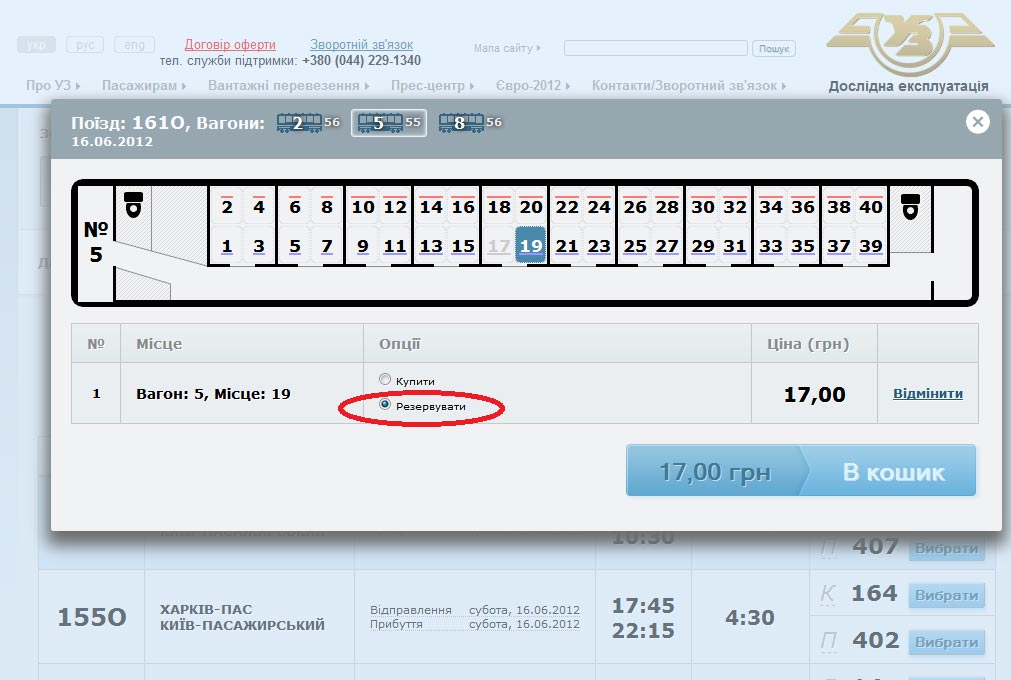The height and width of the screenshot is (680, 1011).
Task: Click the Відмінити link
Action: pos(927,394)
